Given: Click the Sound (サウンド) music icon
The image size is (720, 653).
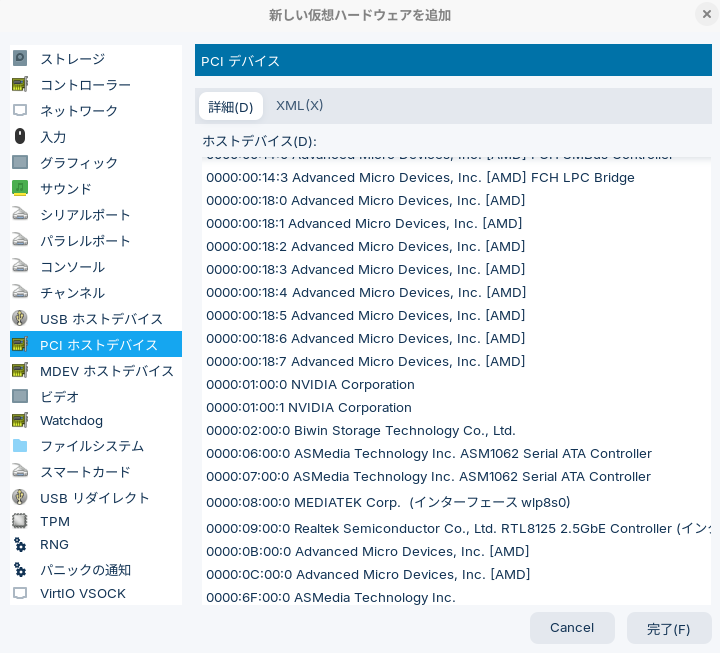Looking at the screenshot, I should 20,188.
